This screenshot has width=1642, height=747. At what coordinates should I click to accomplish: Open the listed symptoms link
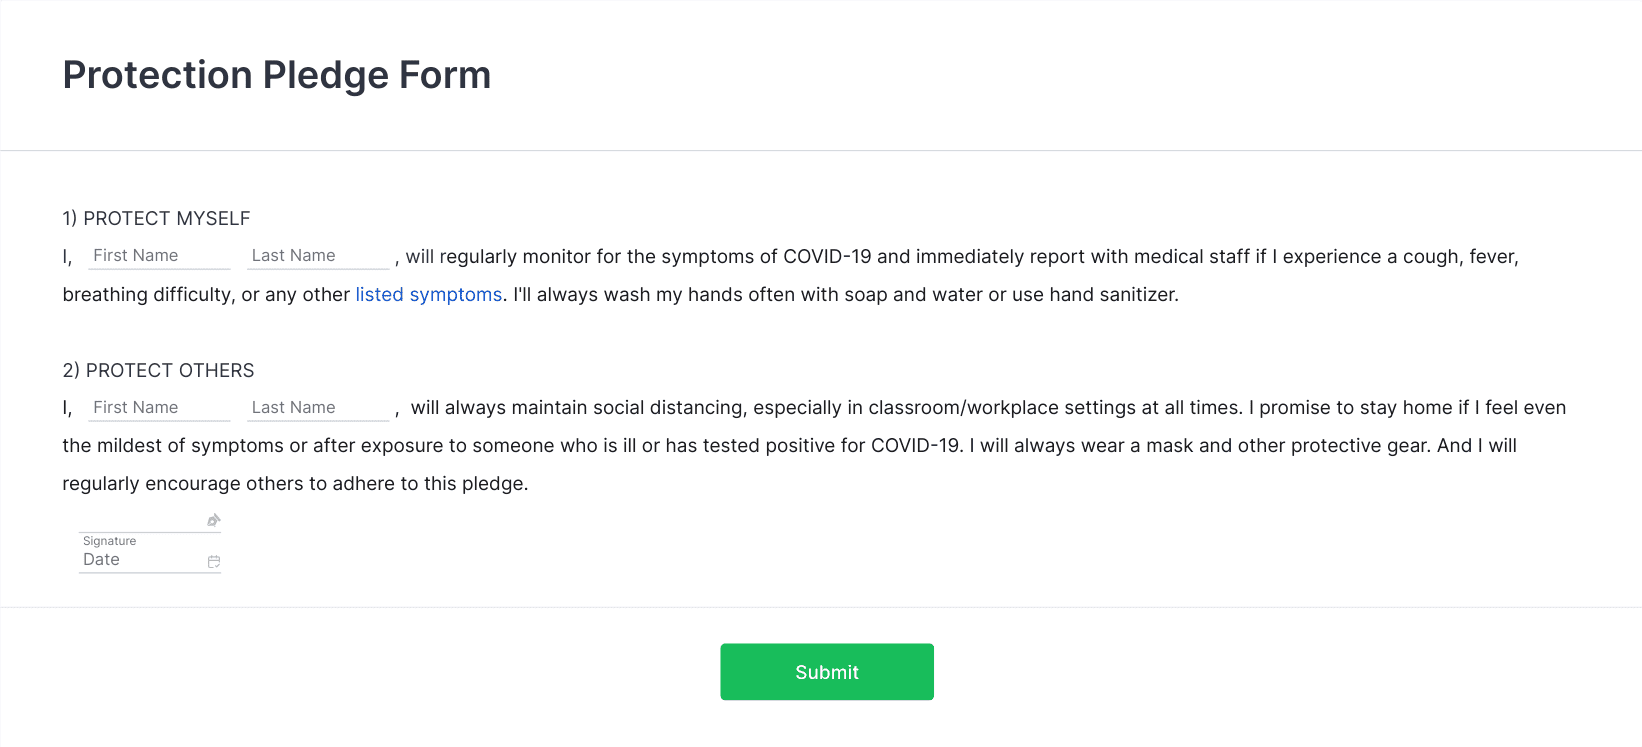429,295
